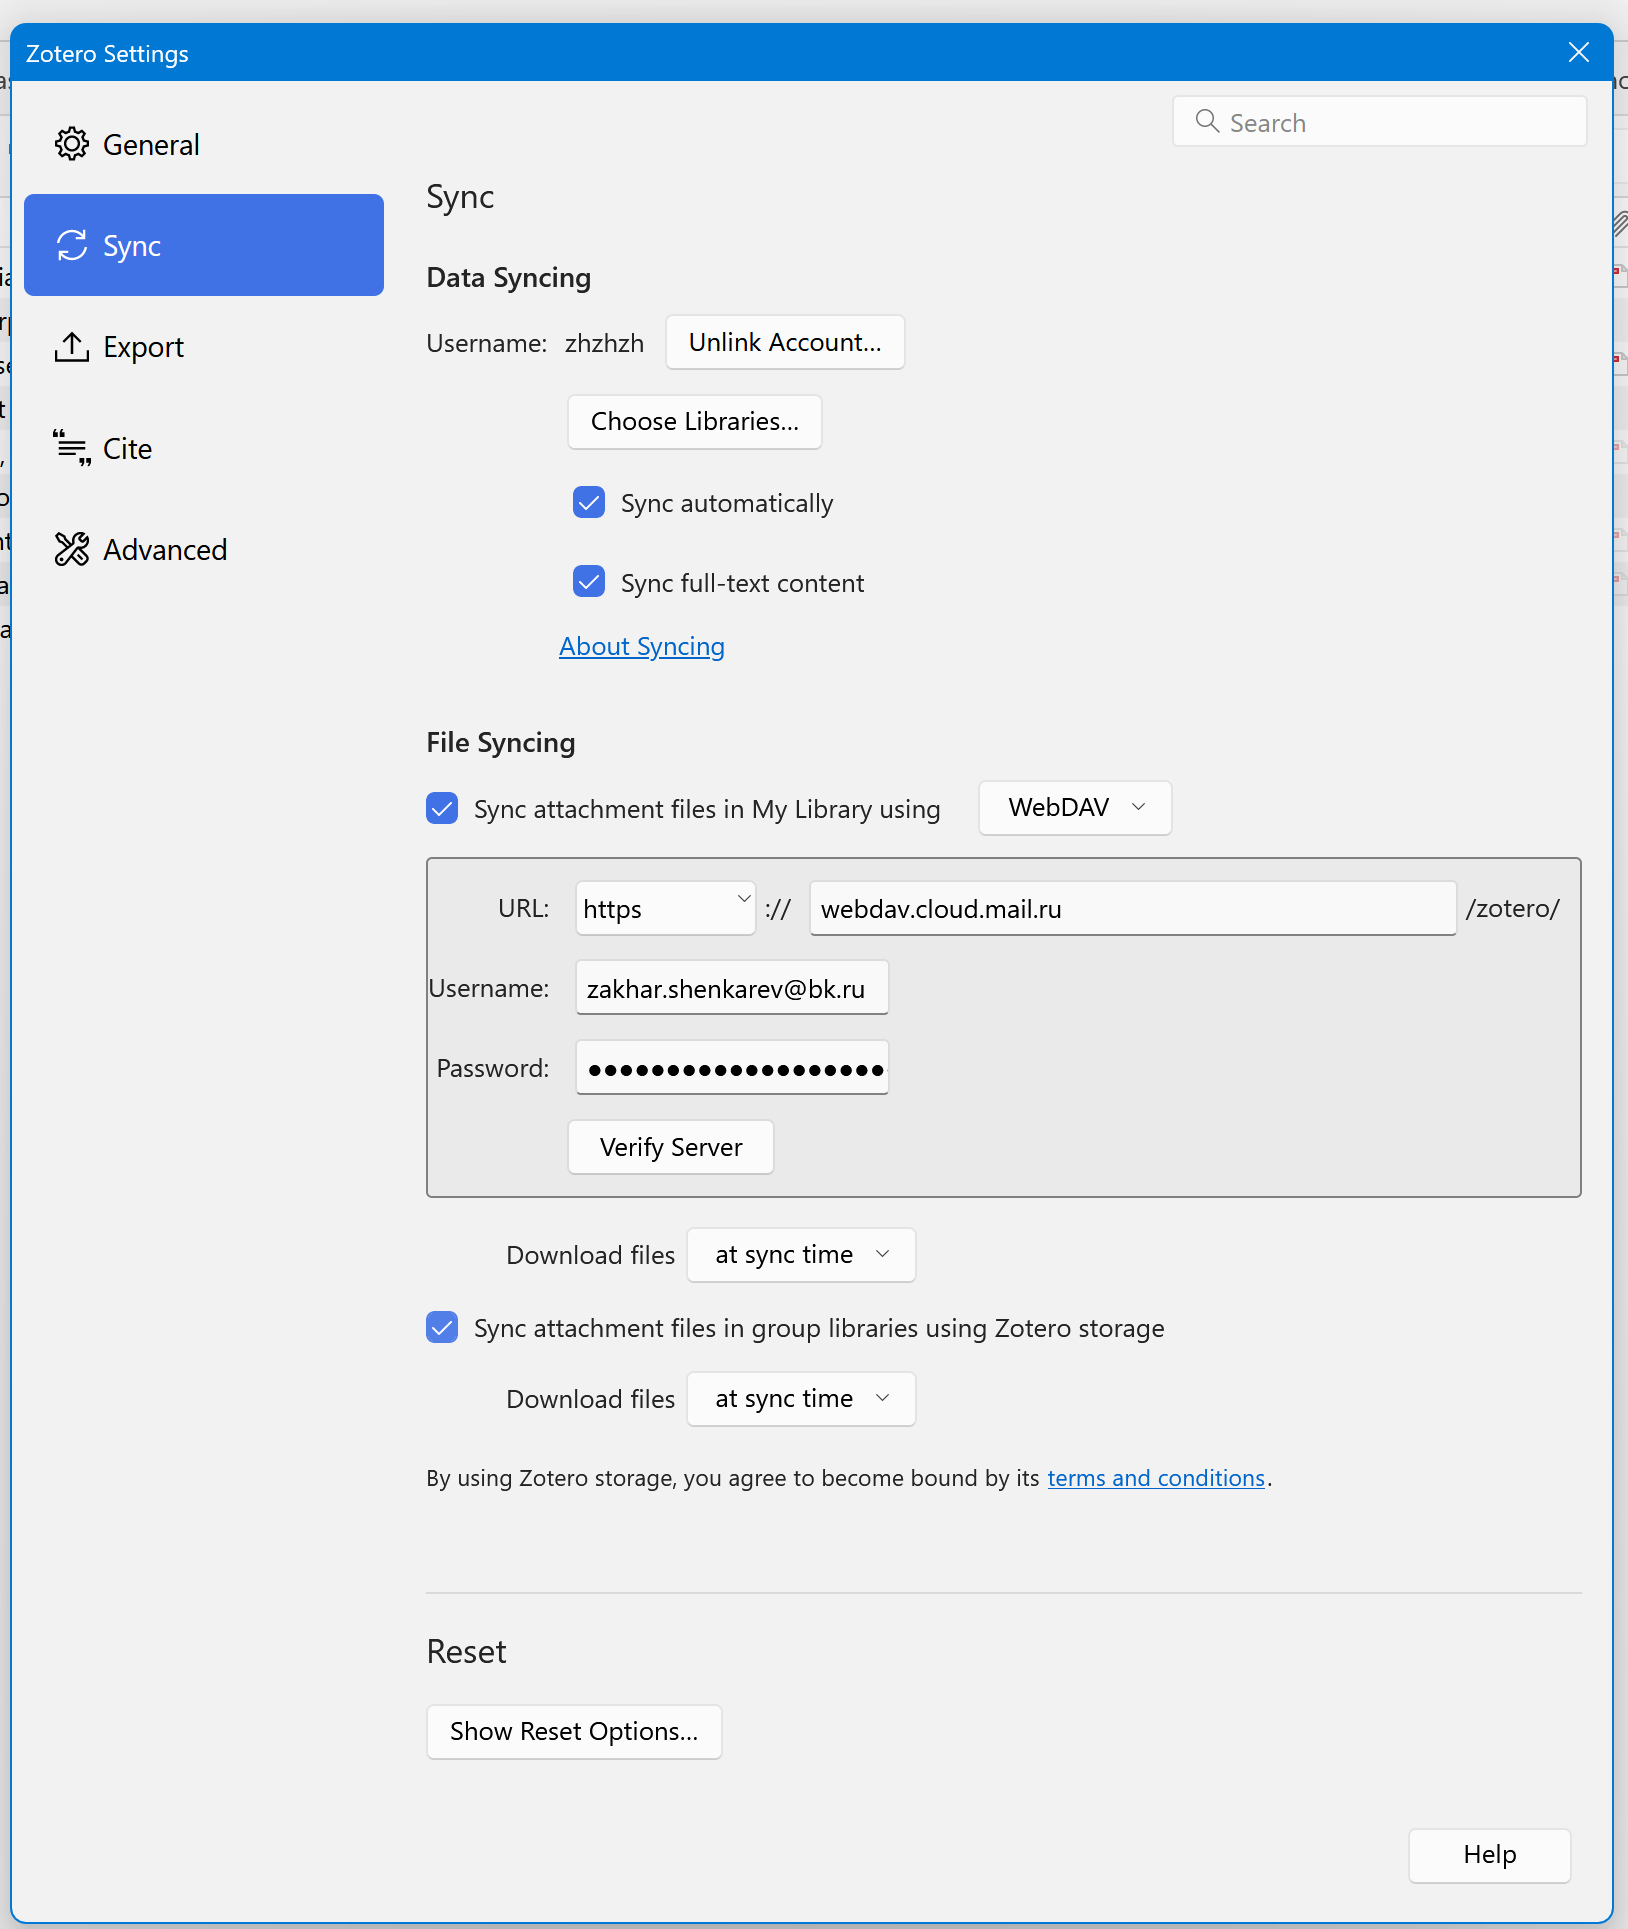Click Unlink Account button
The height and width of the screenshot is (1929, 1628).
point(785,342)
